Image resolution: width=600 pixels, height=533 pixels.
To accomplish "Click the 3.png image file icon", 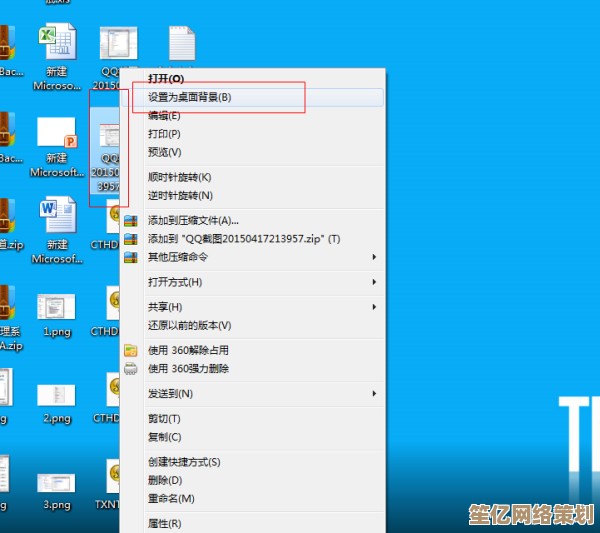I will pos(56,483).
